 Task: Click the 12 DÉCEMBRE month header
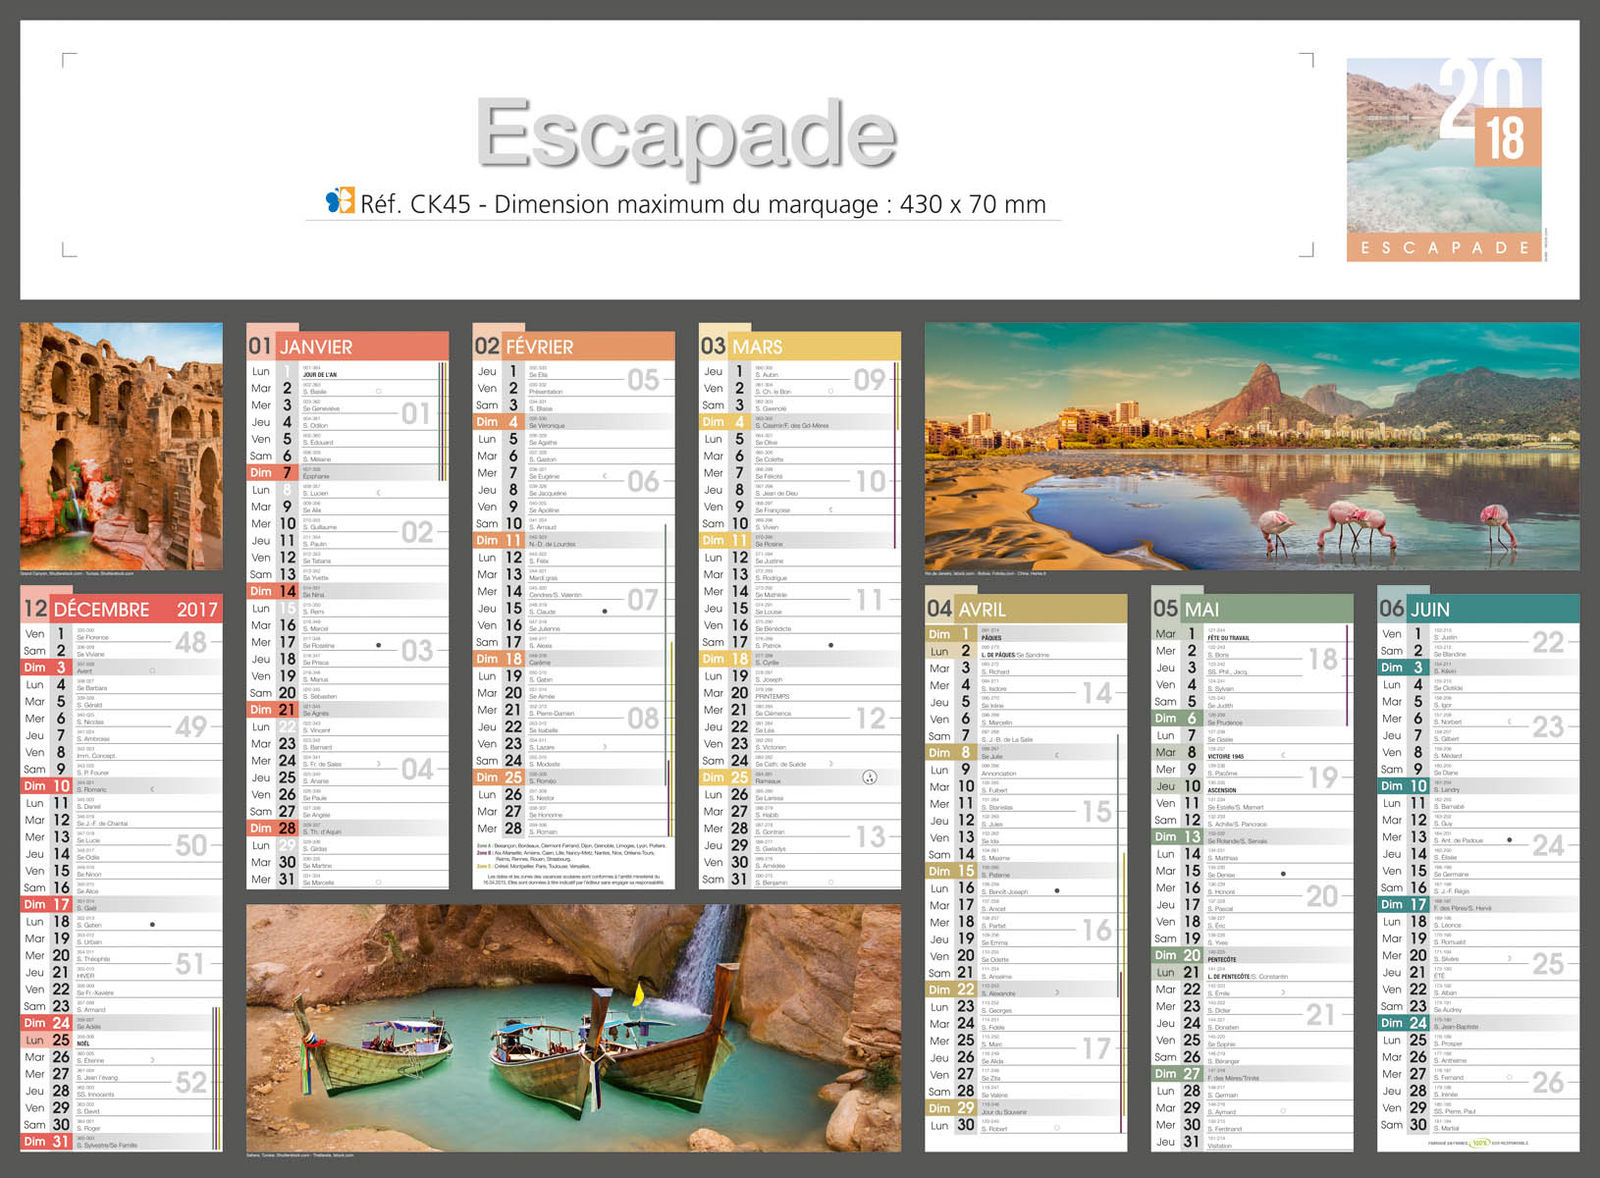tap(121, 608)
